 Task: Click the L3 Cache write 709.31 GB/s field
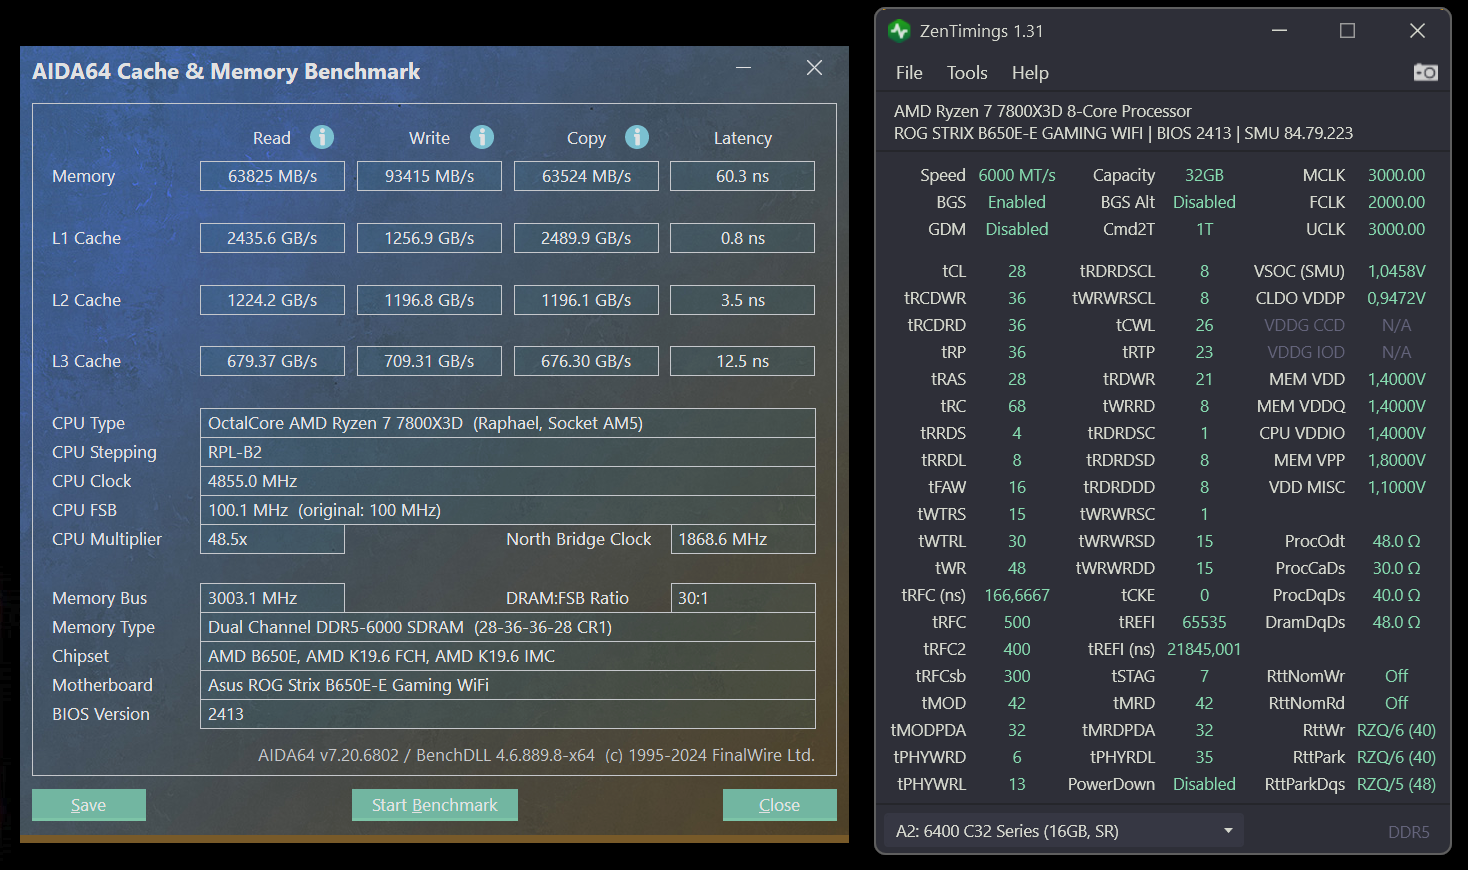[x=429, y=361]
